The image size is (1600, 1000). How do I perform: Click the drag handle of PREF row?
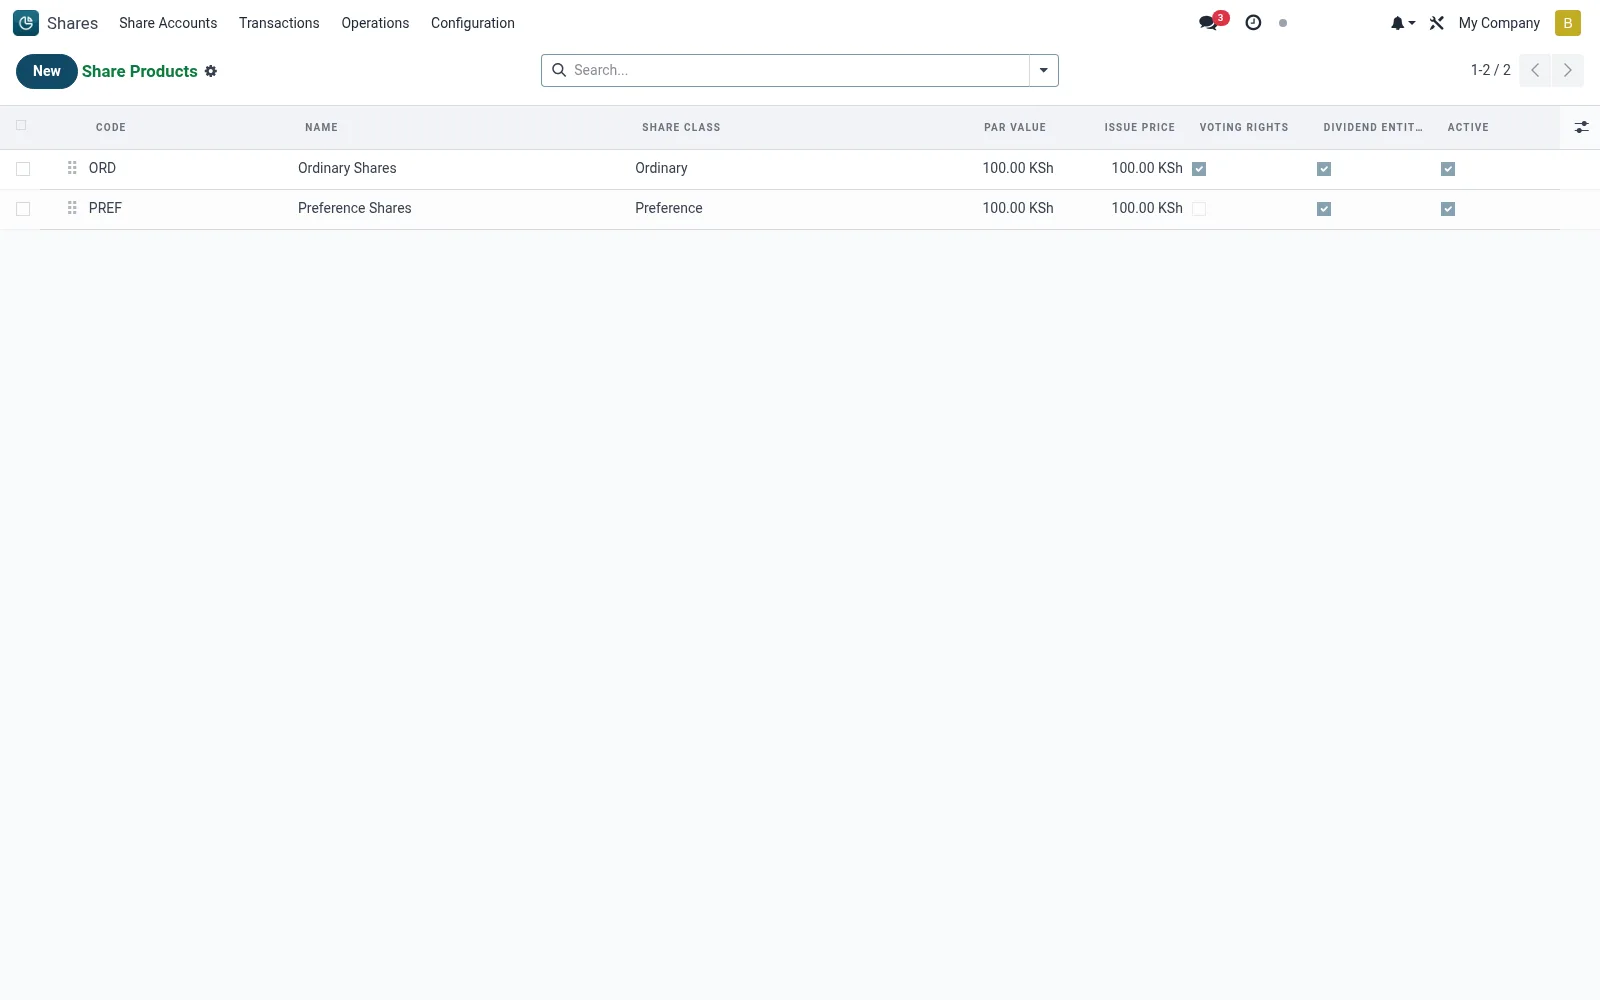coord(72,208)
